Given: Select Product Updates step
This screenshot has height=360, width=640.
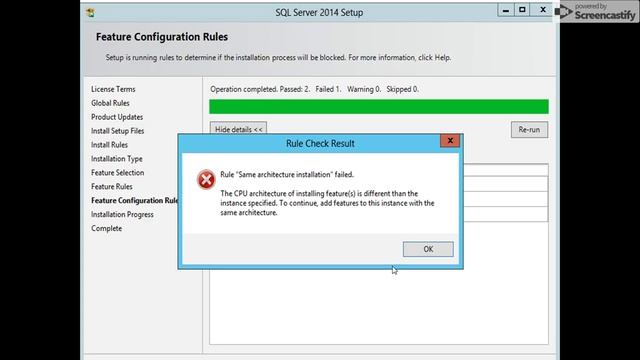Looking at the screenshot, I should tap(117, 117).
